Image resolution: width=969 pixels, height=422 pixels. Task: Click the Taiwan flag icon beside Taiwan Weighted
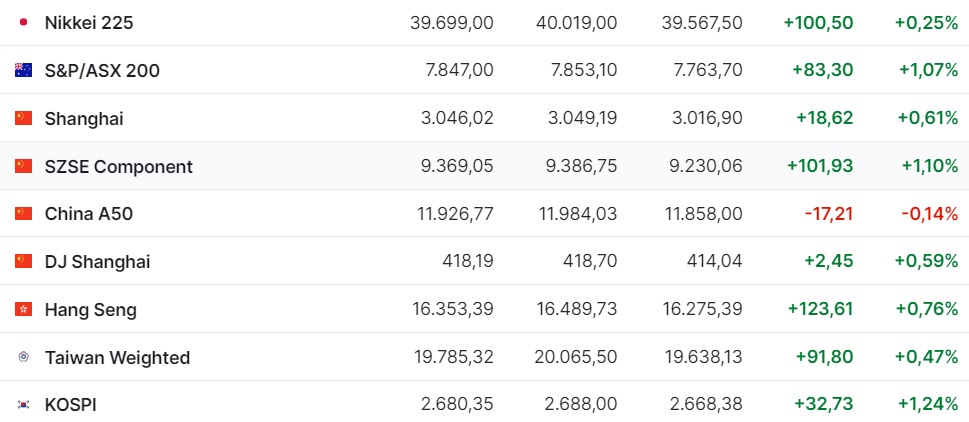click(x=23, y=357)
